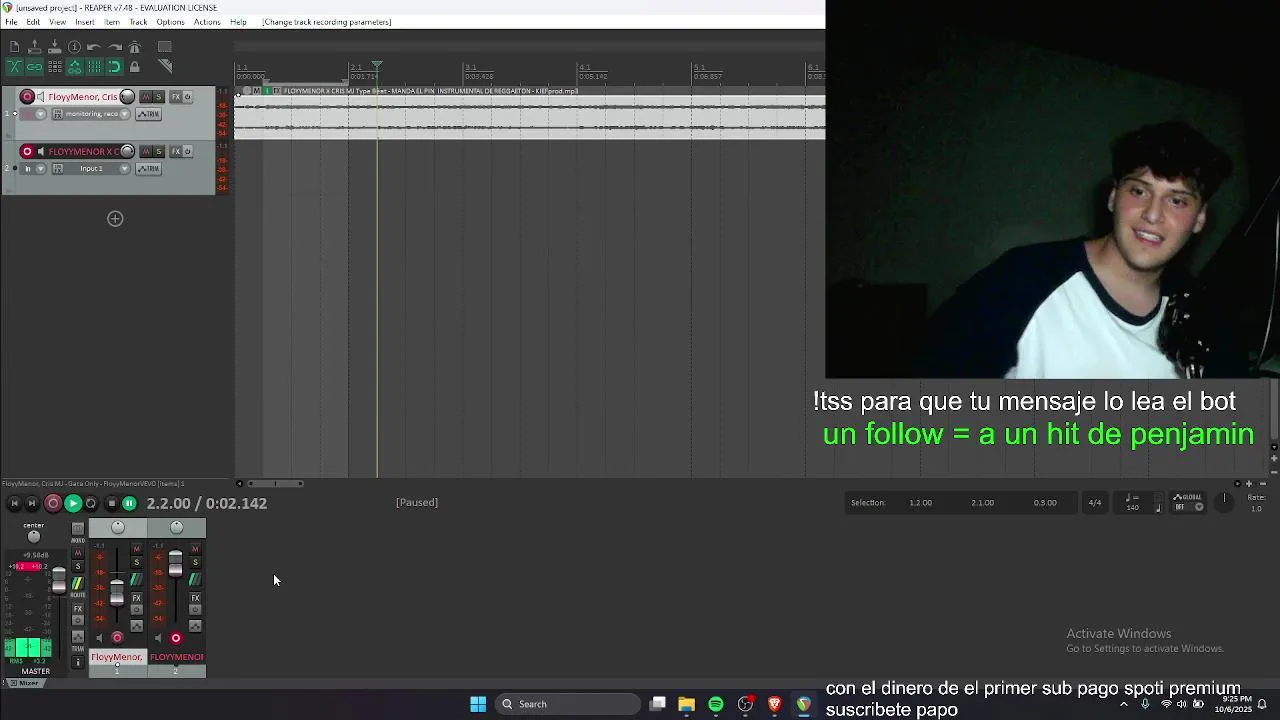Click mixer volume fader of FLOYYMENOR channel 2
Viewport: 1280px width, 720px height.
[175, 564]
